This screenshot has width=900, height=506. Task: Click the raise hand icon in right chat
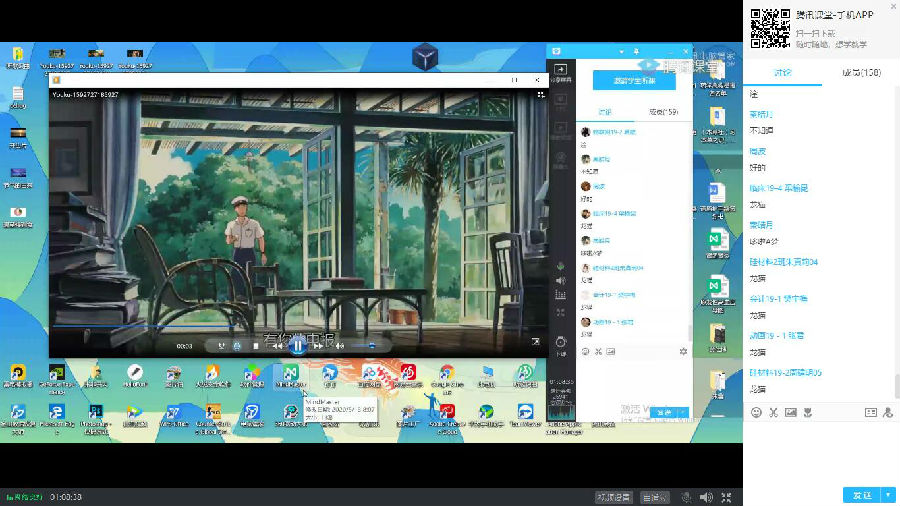[x=888, y=412]
